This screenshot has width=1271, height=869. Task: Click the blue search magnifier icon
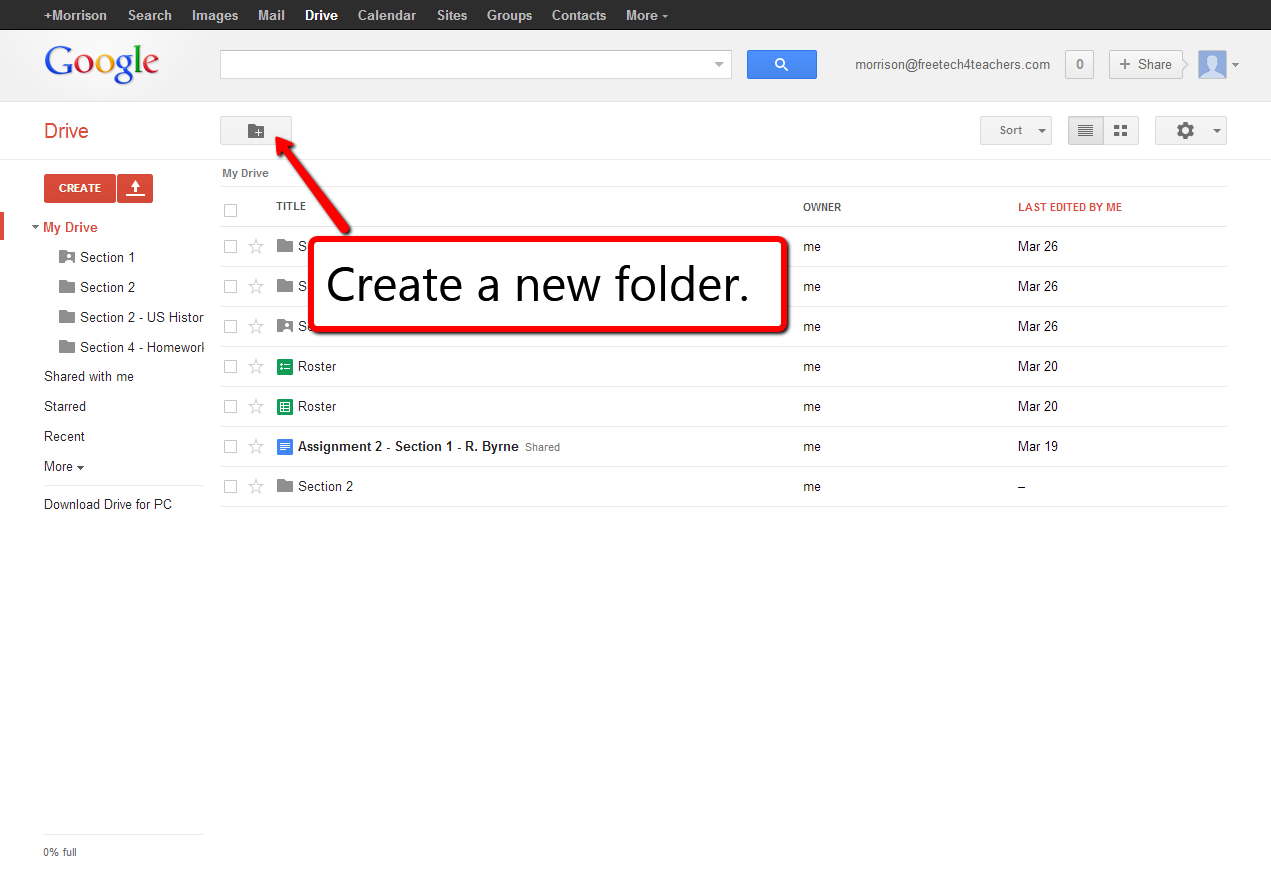(x=781, y=64)
